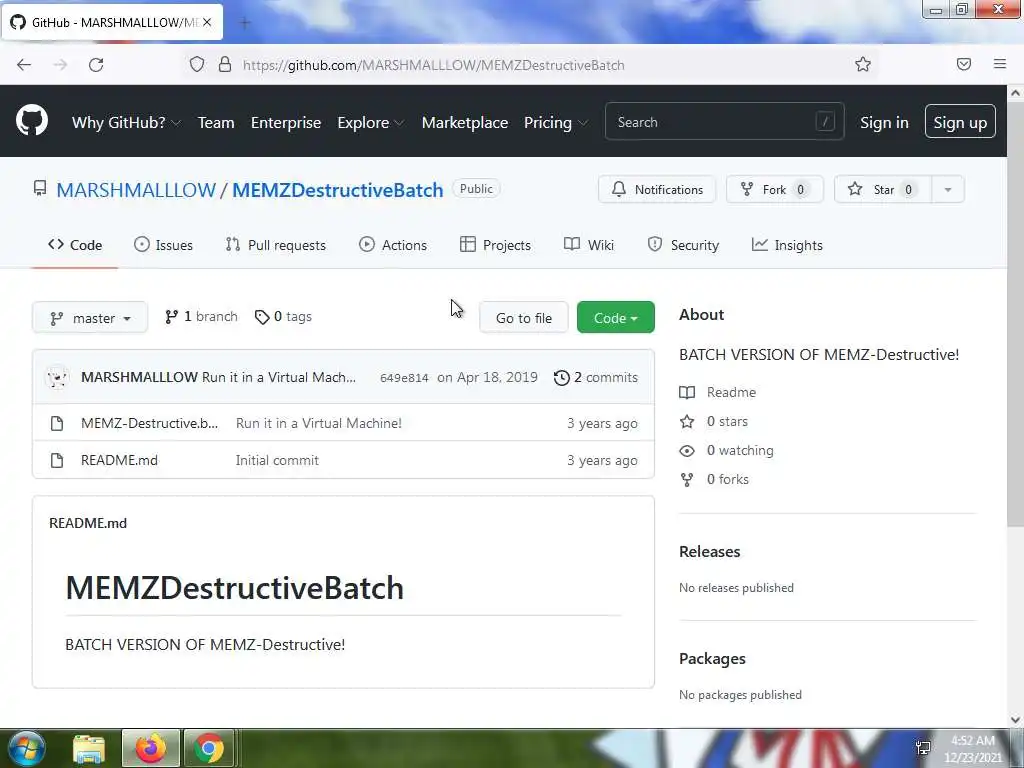Expand the Explore dropdown
The image size is (1024, 768).
point(370,122)
